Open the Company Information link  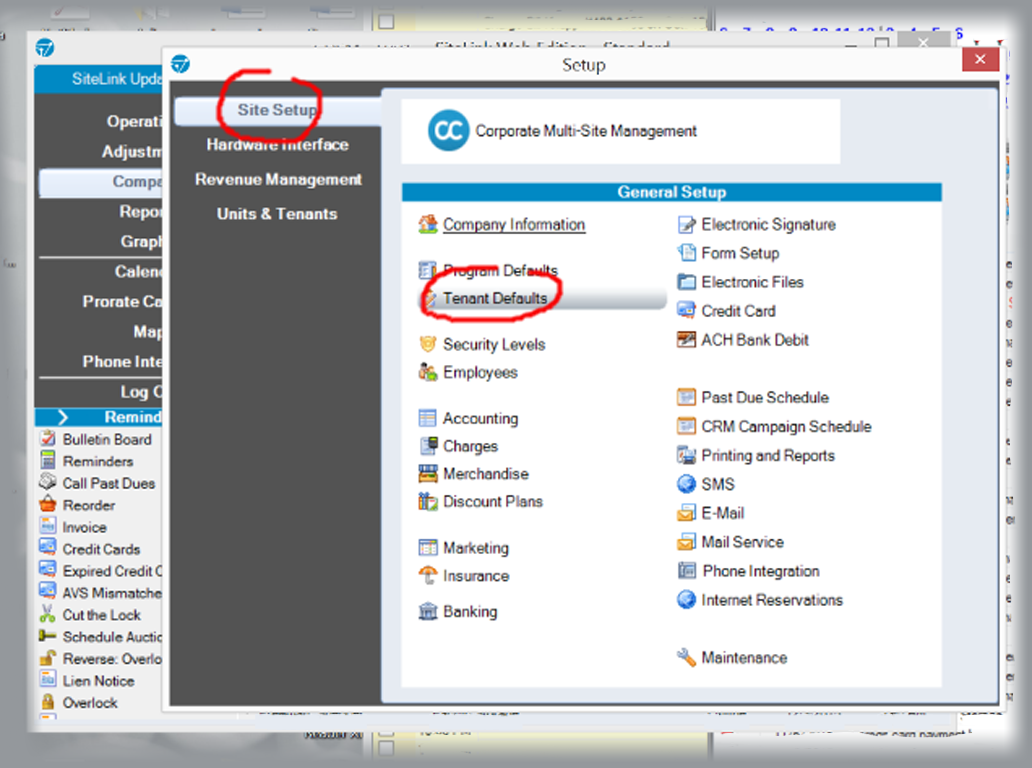(514, 225)
